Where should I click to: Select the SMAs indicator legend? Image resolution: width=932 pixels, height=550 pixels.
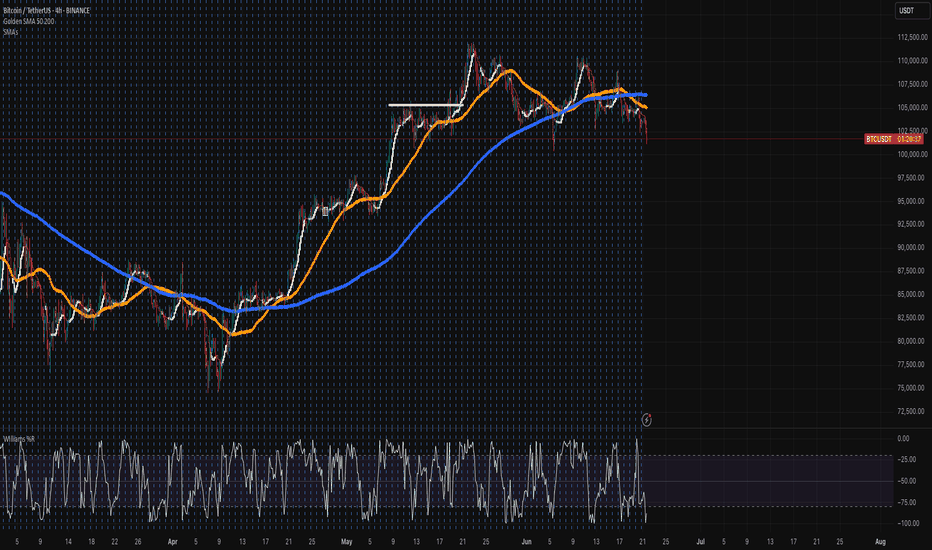tap(11, 32)
